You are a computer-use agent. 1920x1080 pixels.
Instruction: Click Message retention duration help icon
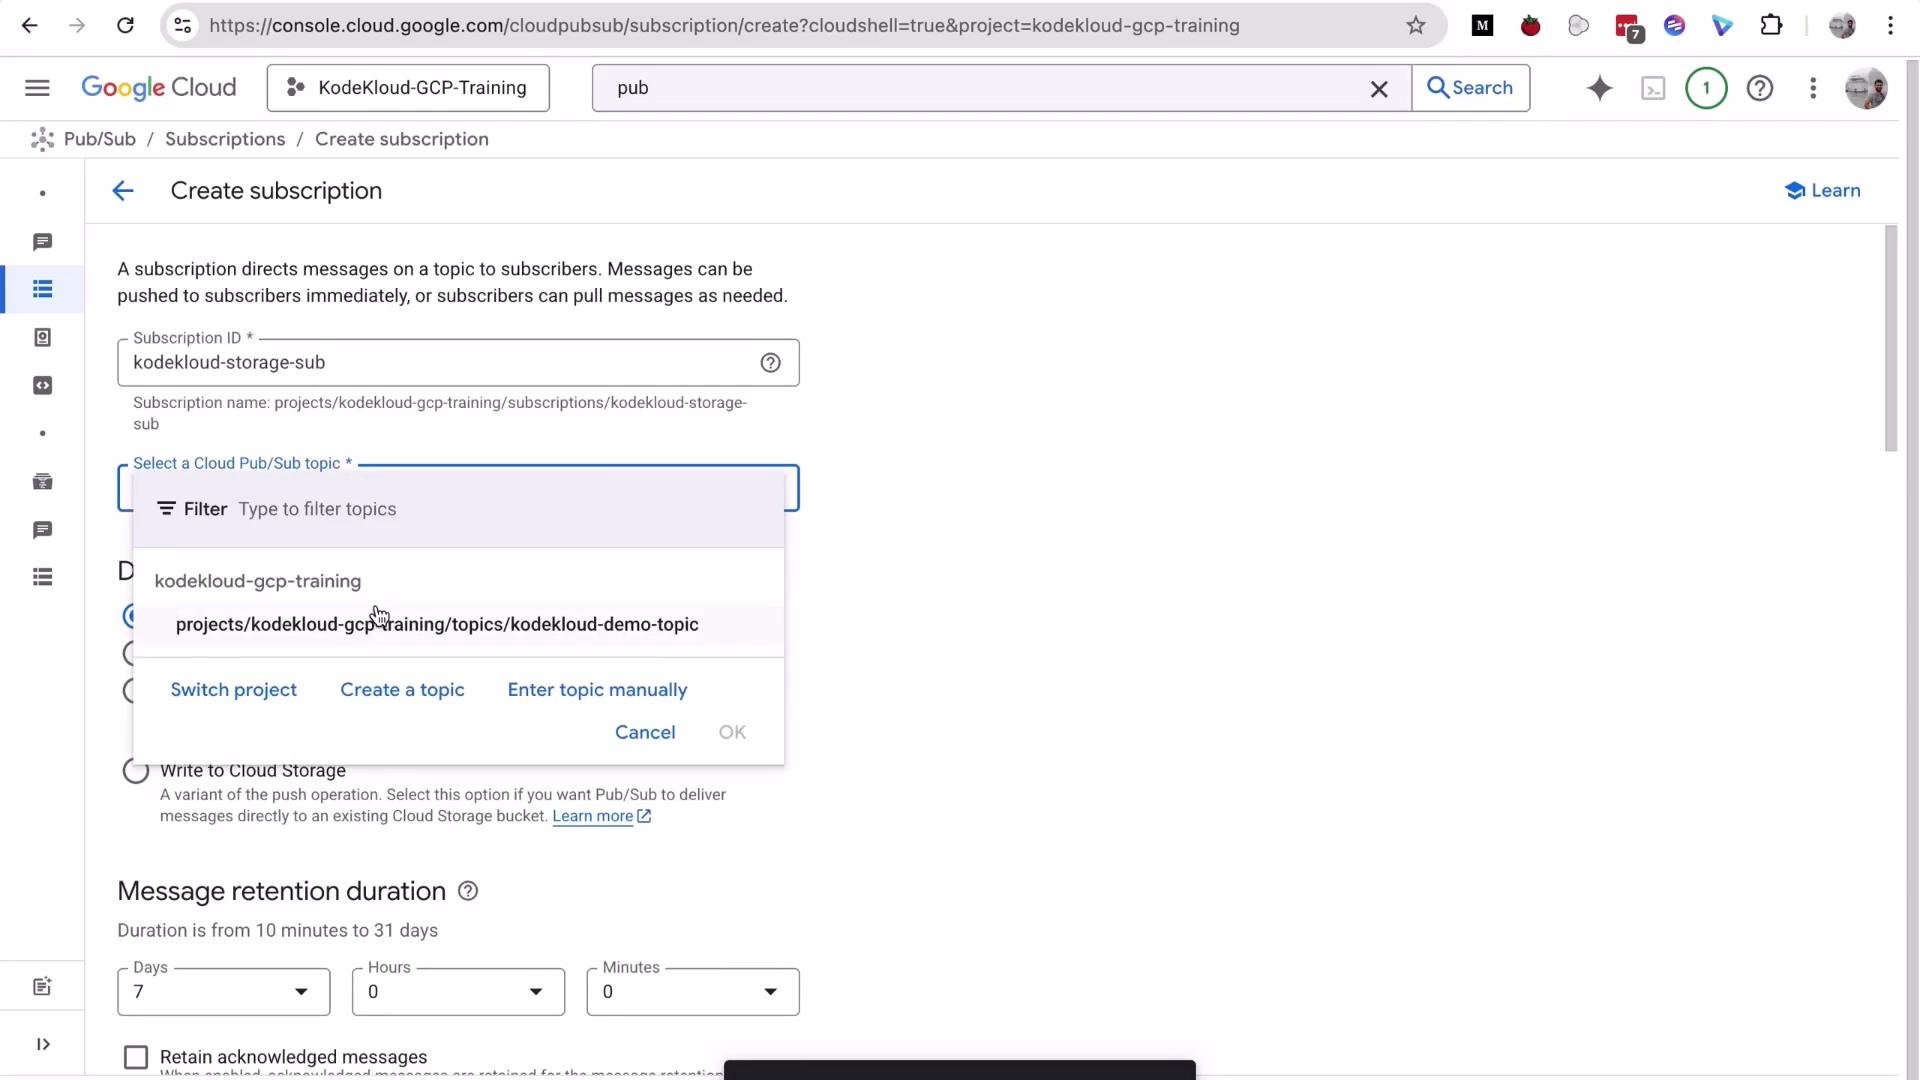[467, 891]
